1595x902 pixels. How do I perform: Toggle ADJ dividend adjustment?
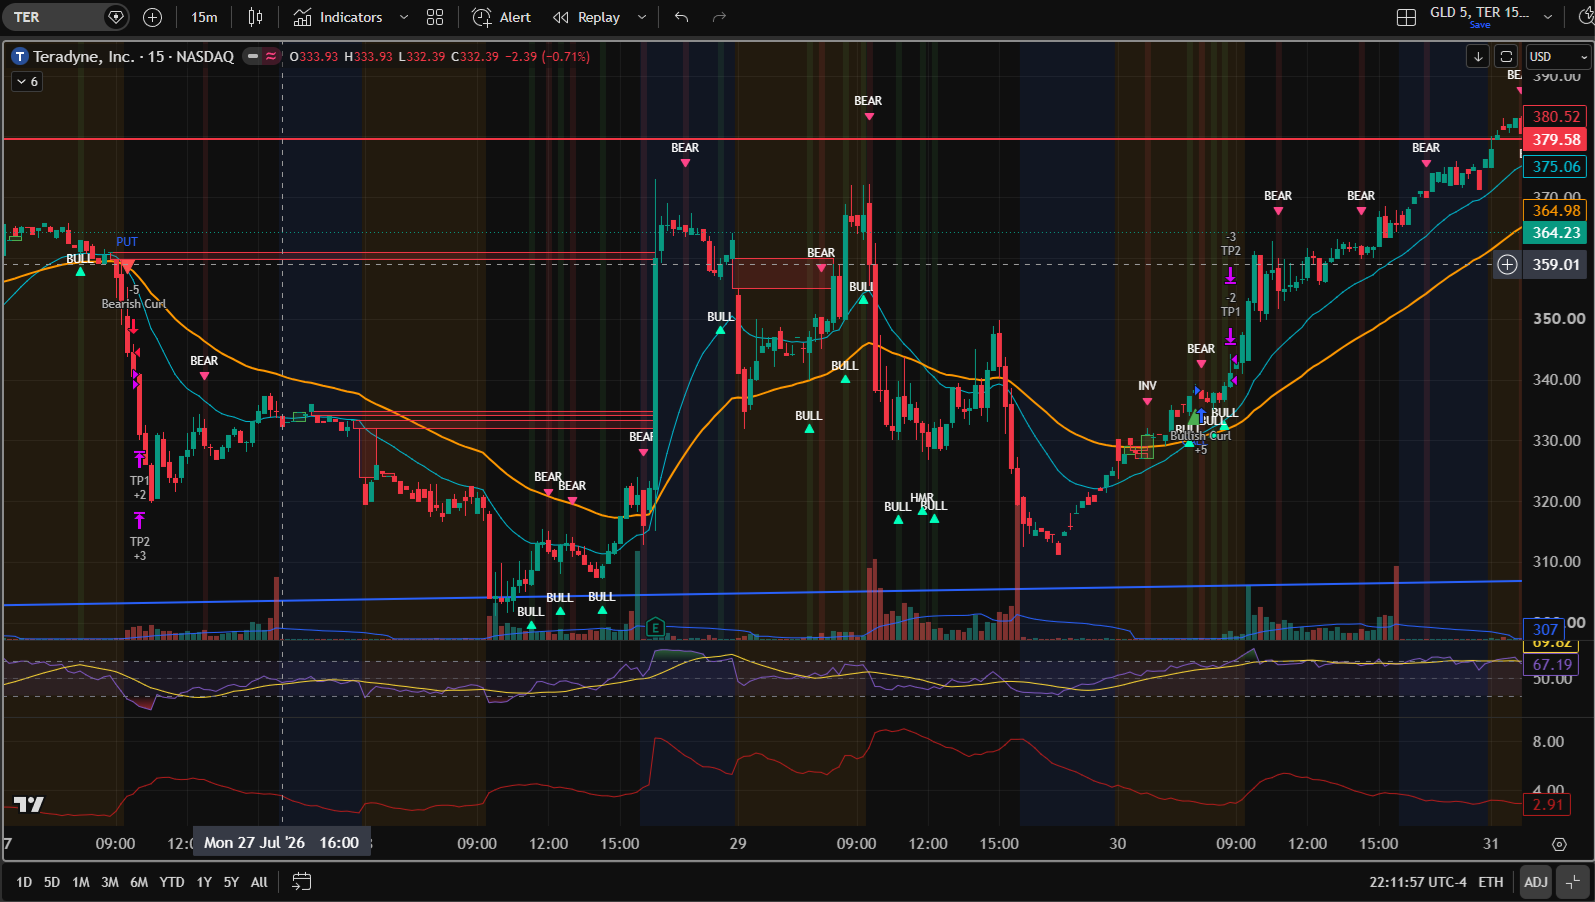coord(1536,882)
